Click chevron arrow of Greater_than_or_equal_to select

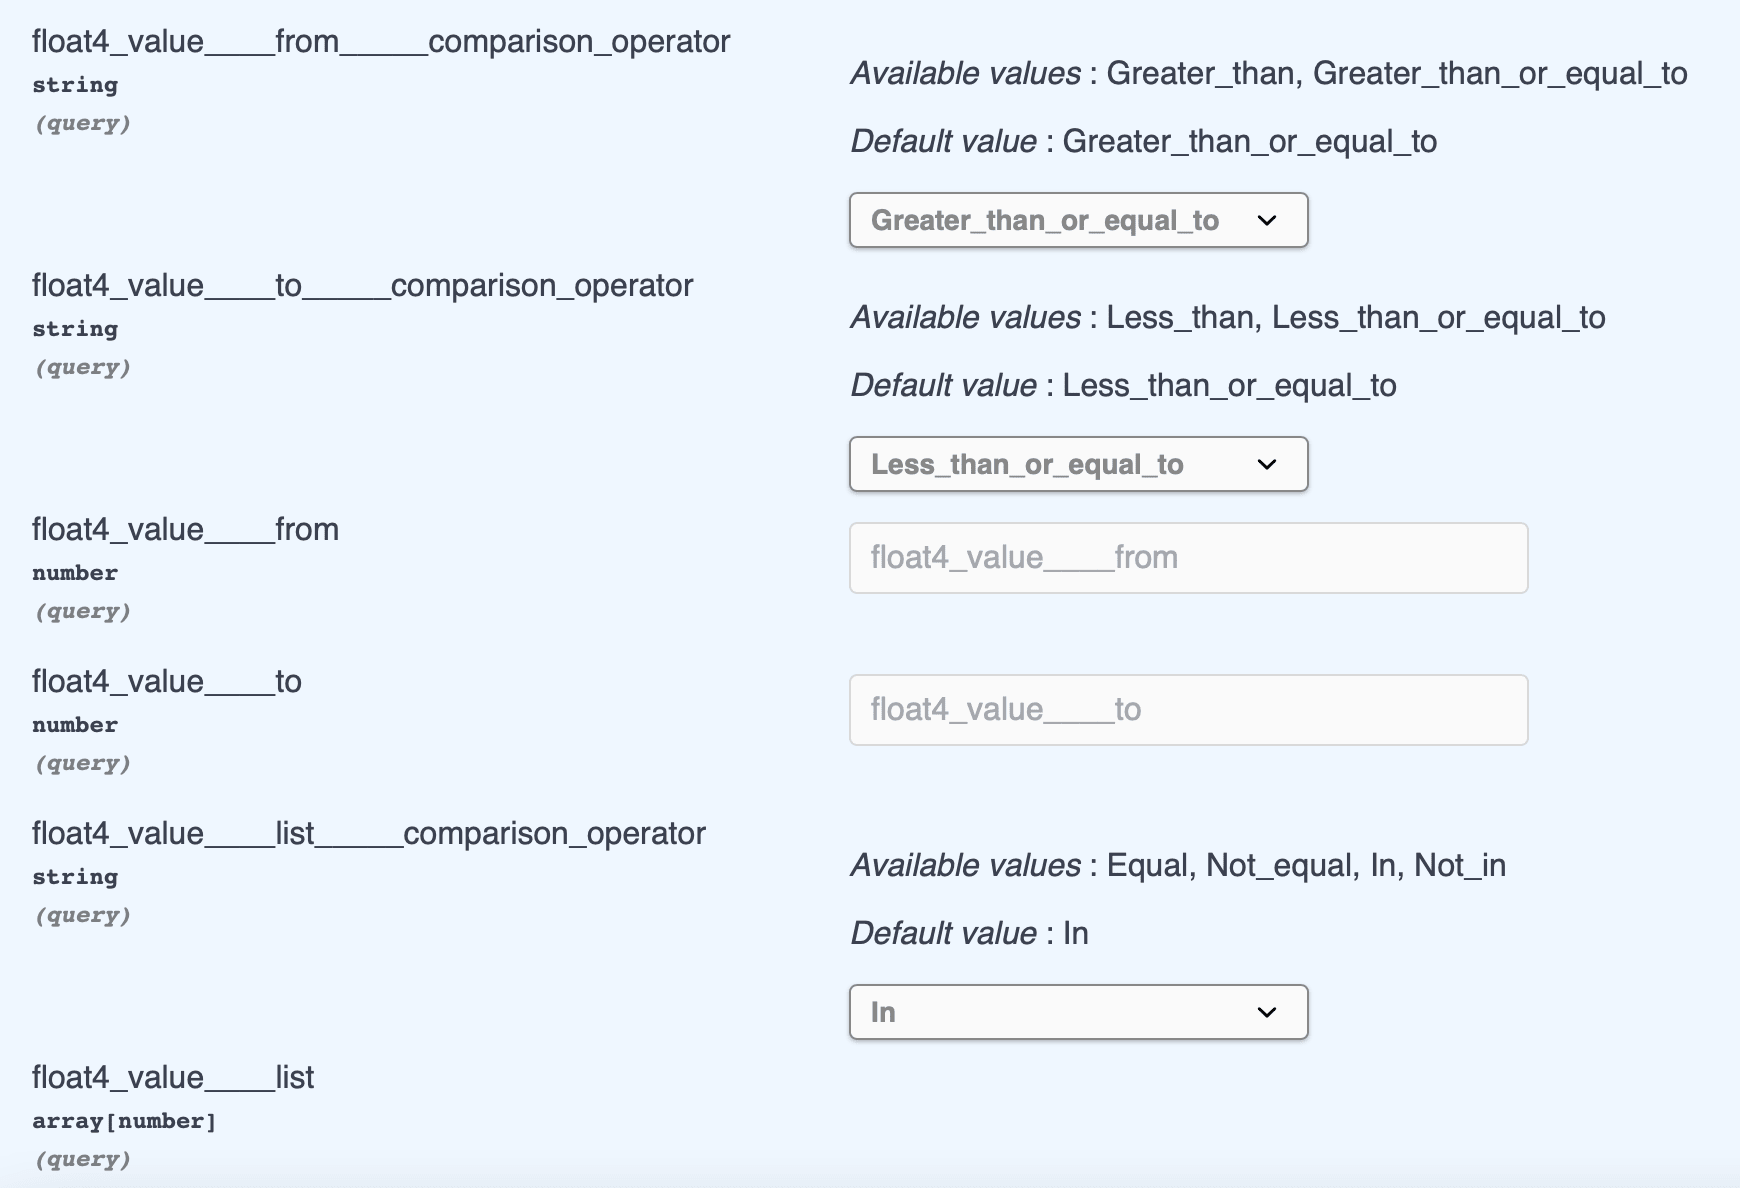tap(1267, 220)
